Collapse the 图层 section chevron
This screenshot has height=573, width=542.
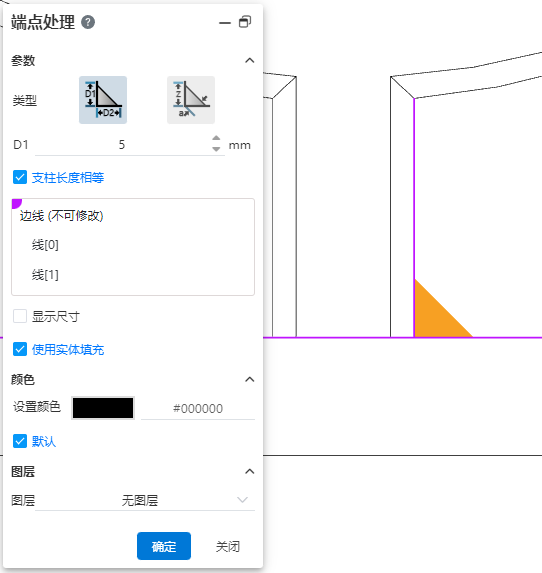[x=250, y=471]
